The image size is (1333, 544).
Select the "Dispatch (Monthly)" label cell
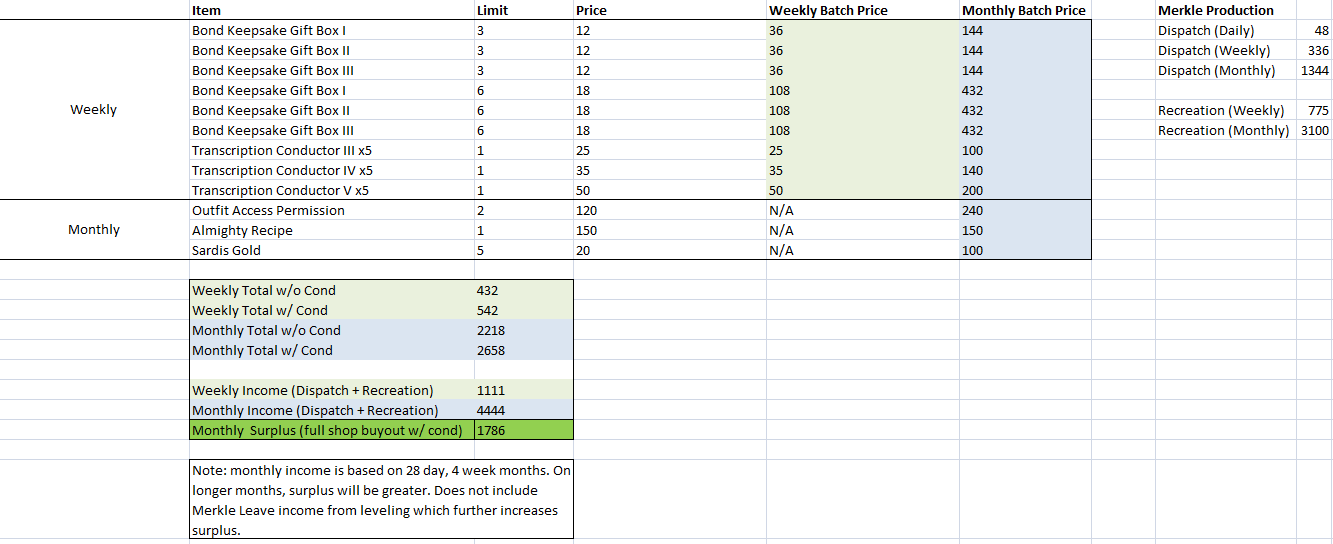click(x=1226, y=70)
